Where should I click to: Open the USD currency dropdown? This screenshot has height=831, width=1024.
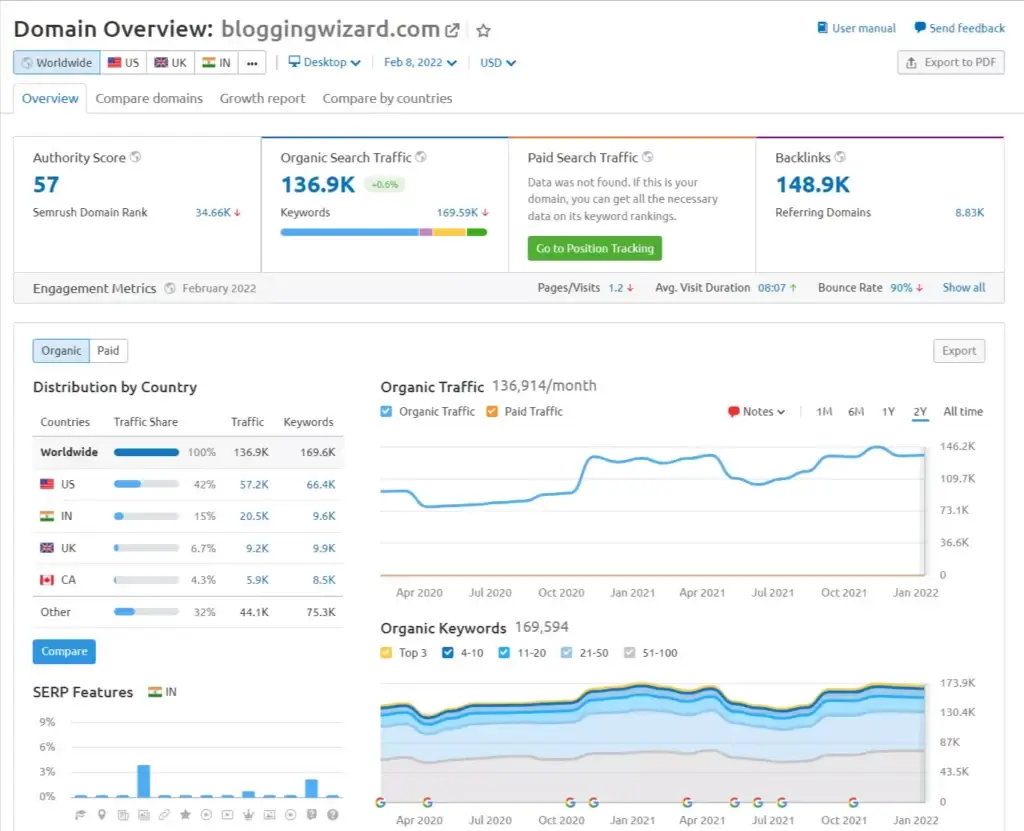[498, 63]
